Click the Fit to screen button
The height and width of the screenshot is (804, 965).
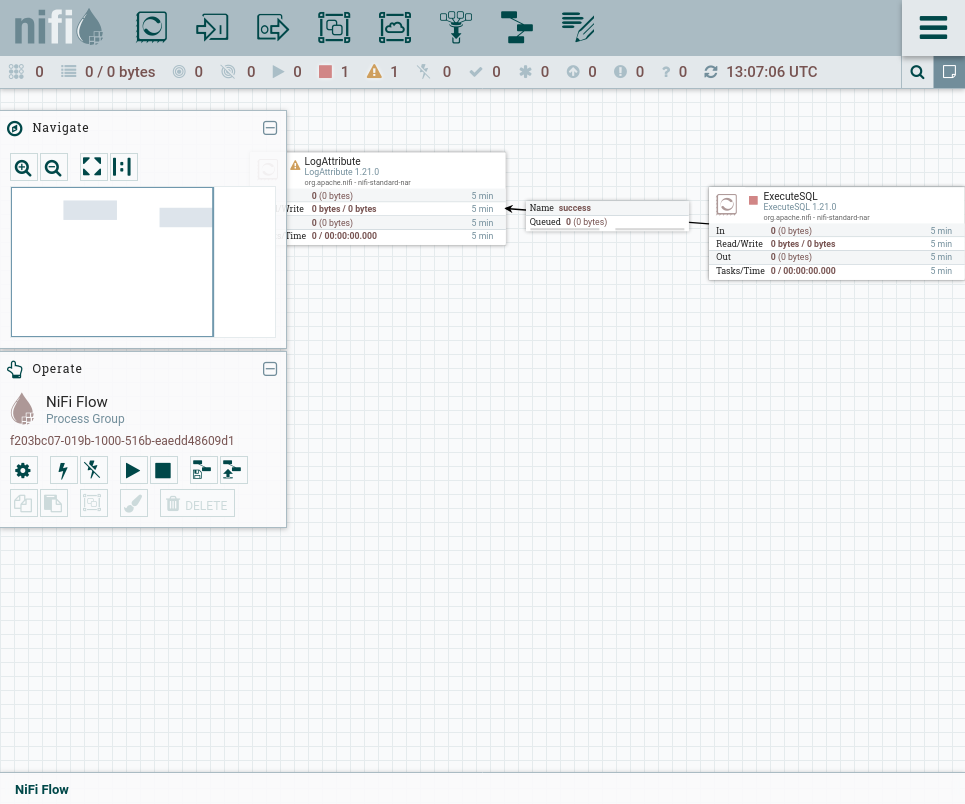pos(92,167)
